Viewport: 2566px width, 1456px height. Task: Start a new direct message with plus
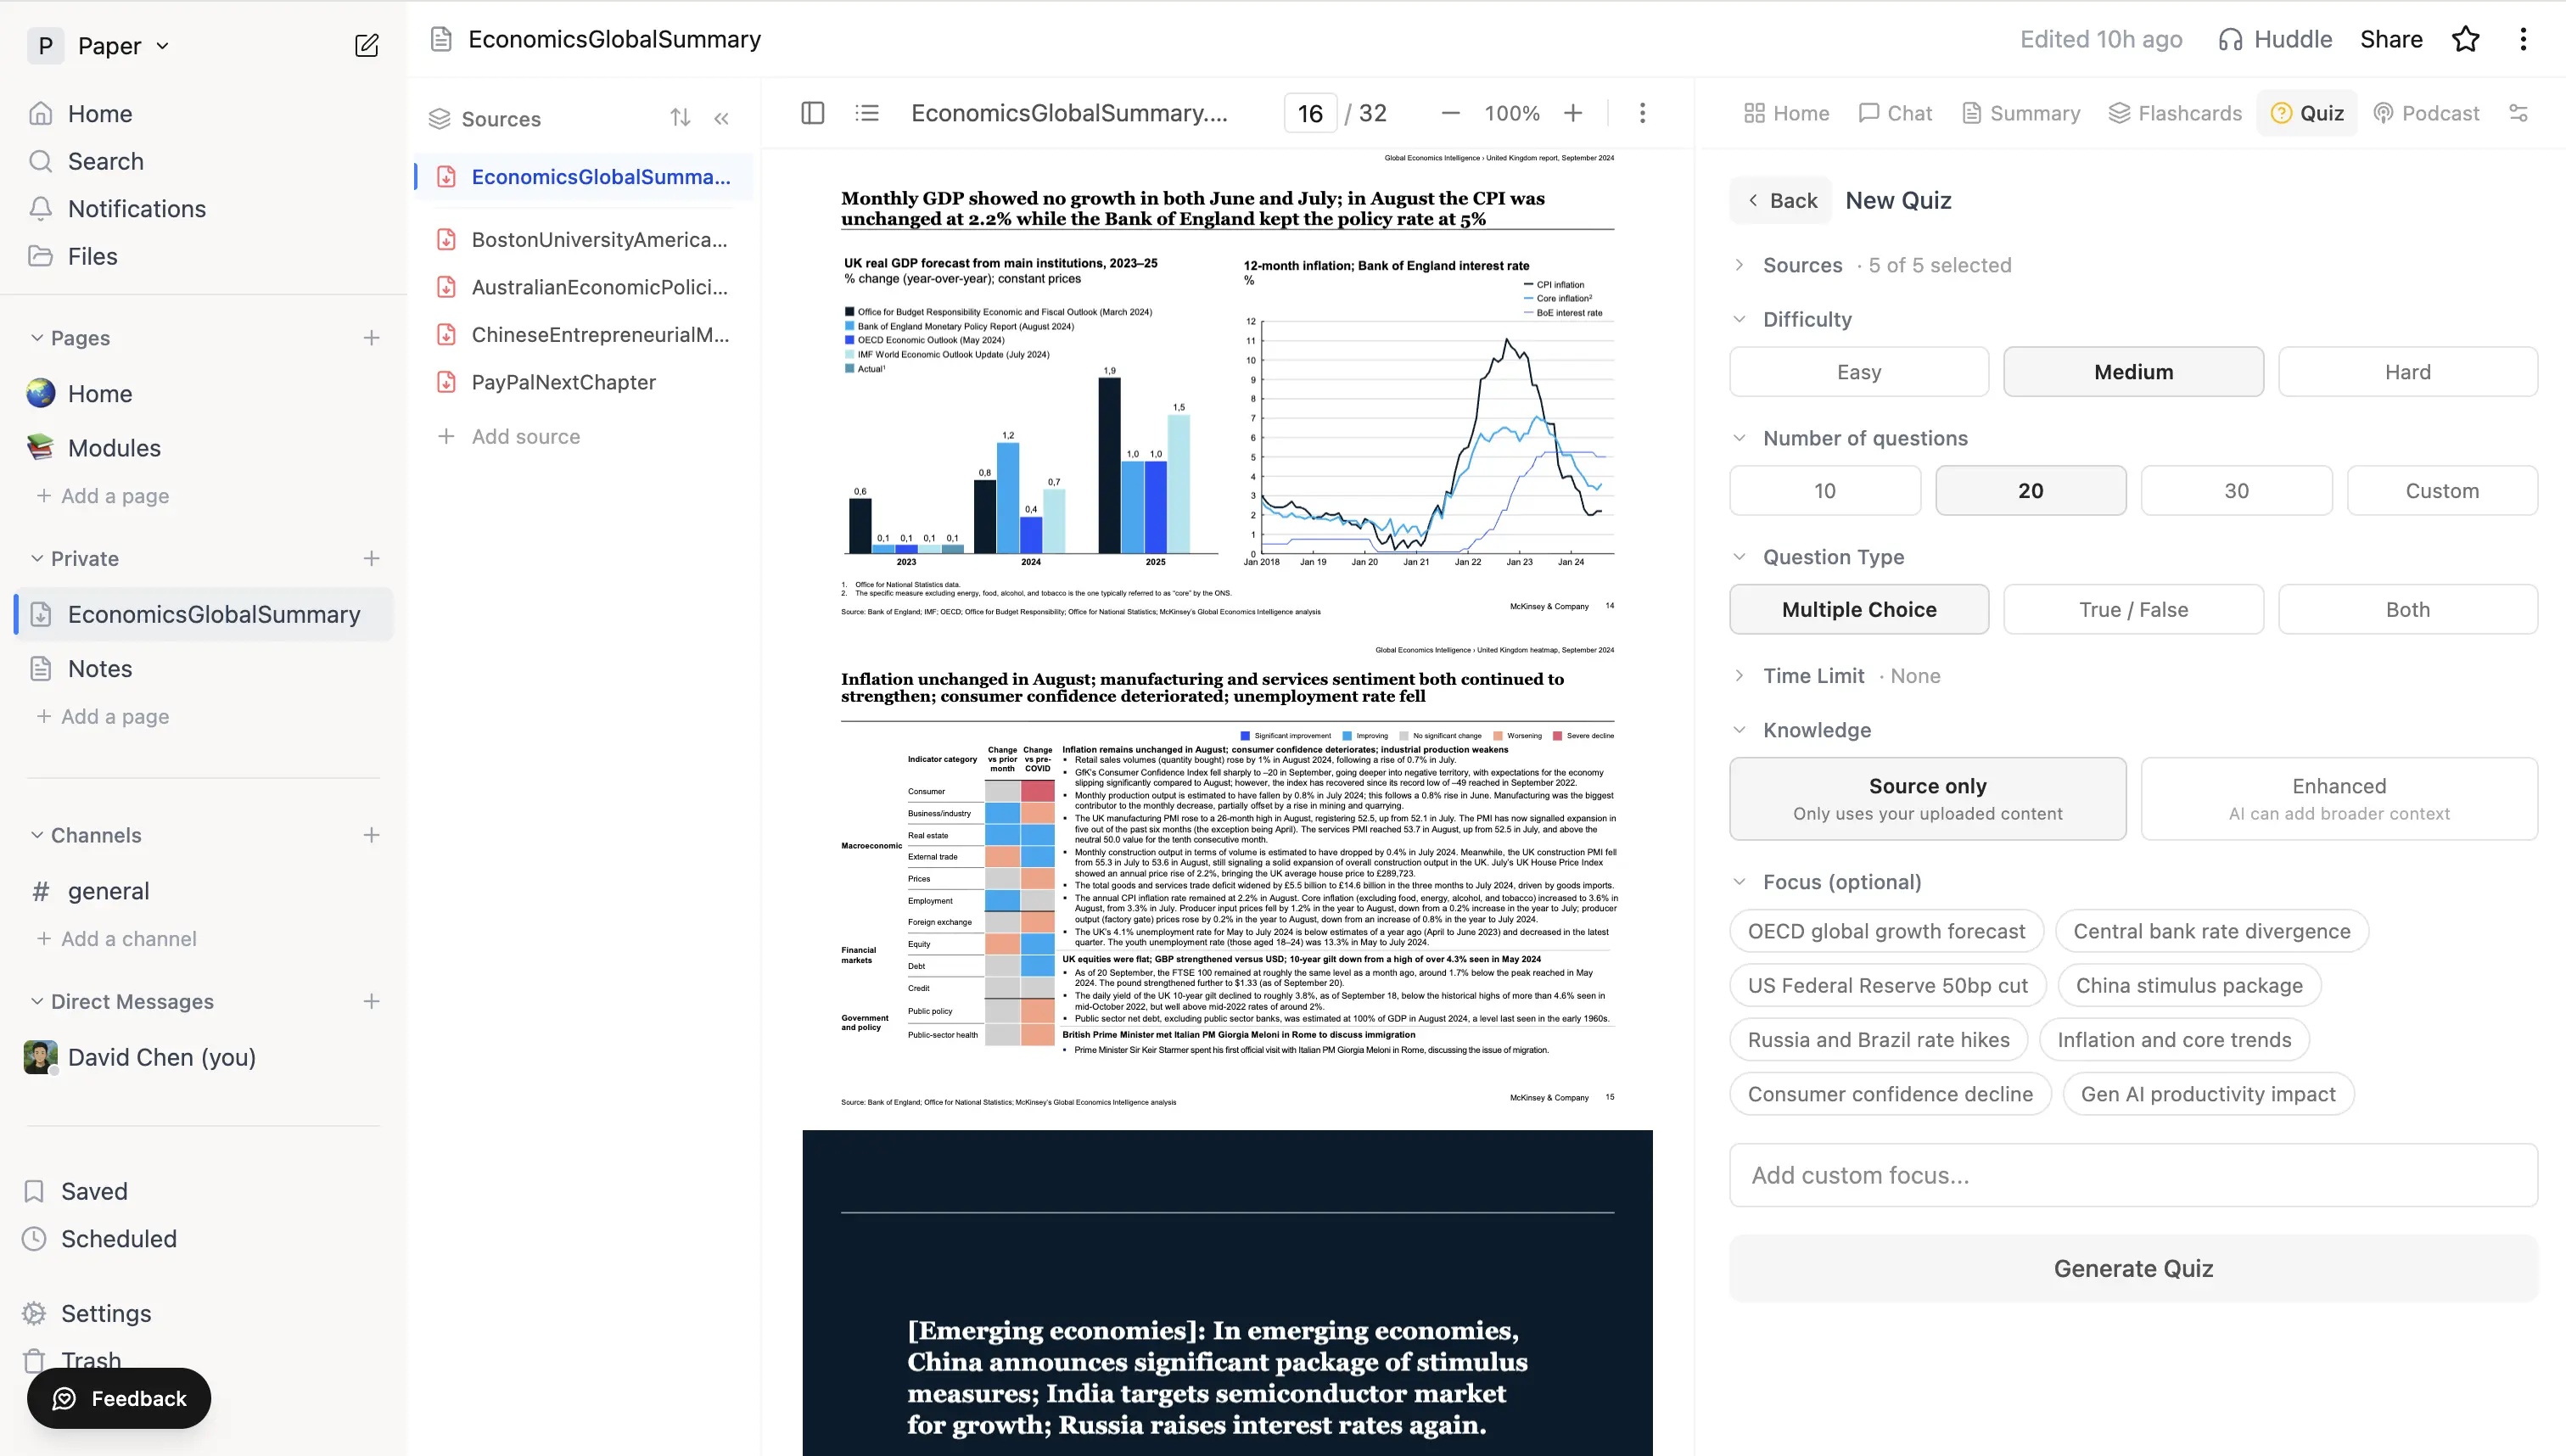[371, 1001]
